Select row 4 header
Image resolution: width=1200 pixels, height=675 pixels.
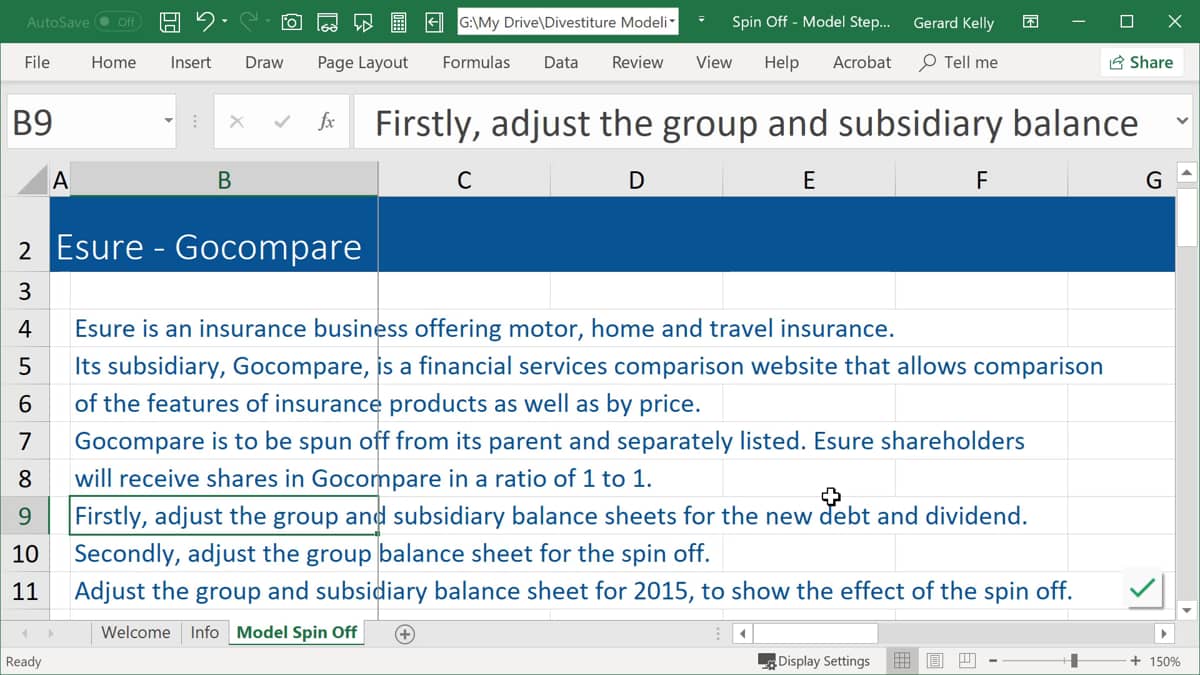point(25,328)
